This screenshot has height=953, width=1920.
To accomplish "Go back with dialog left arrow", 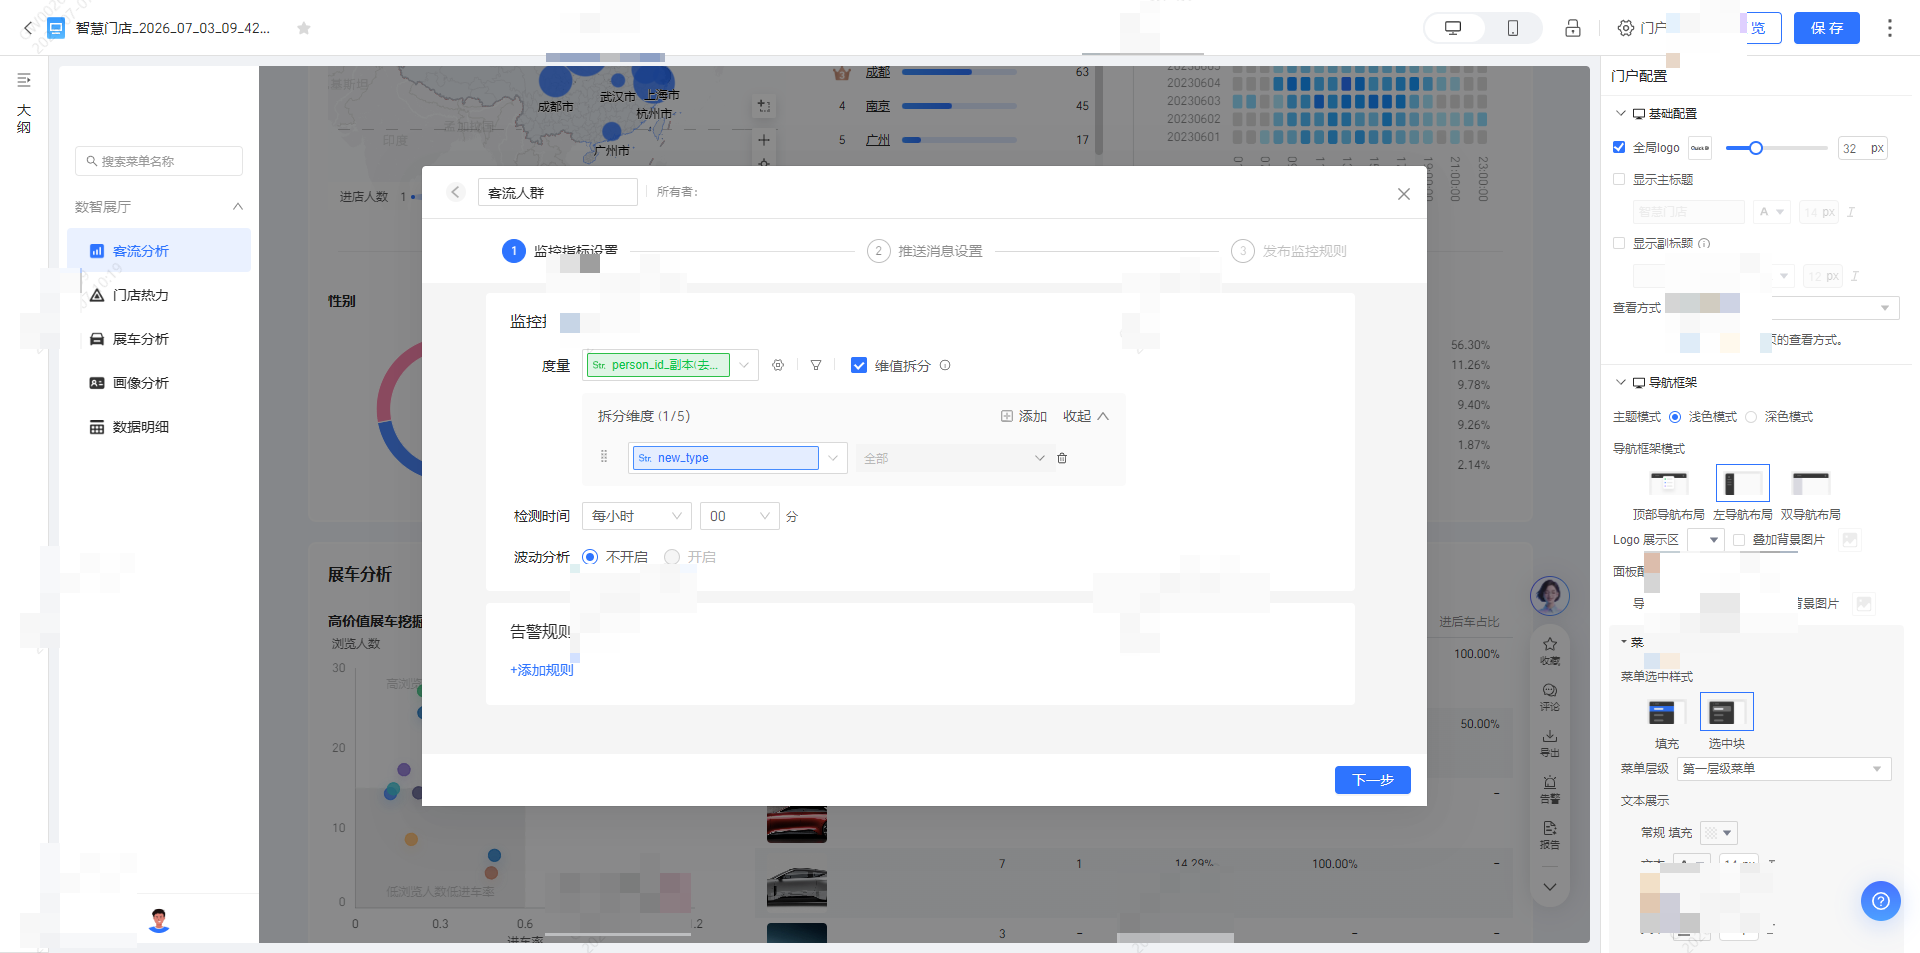I will tap(456, 192).
